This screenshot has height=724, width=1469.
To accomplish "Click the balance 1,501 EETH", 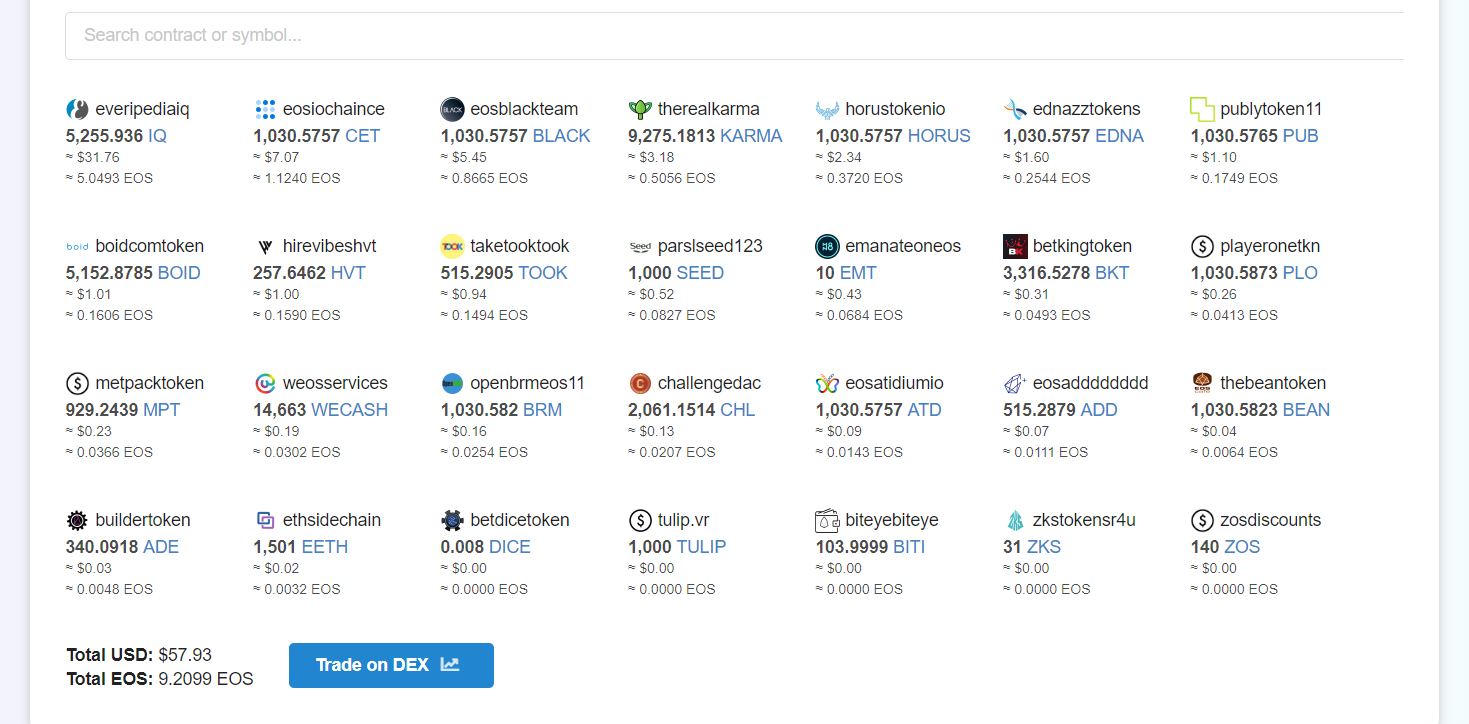I will tap(301, 547).
